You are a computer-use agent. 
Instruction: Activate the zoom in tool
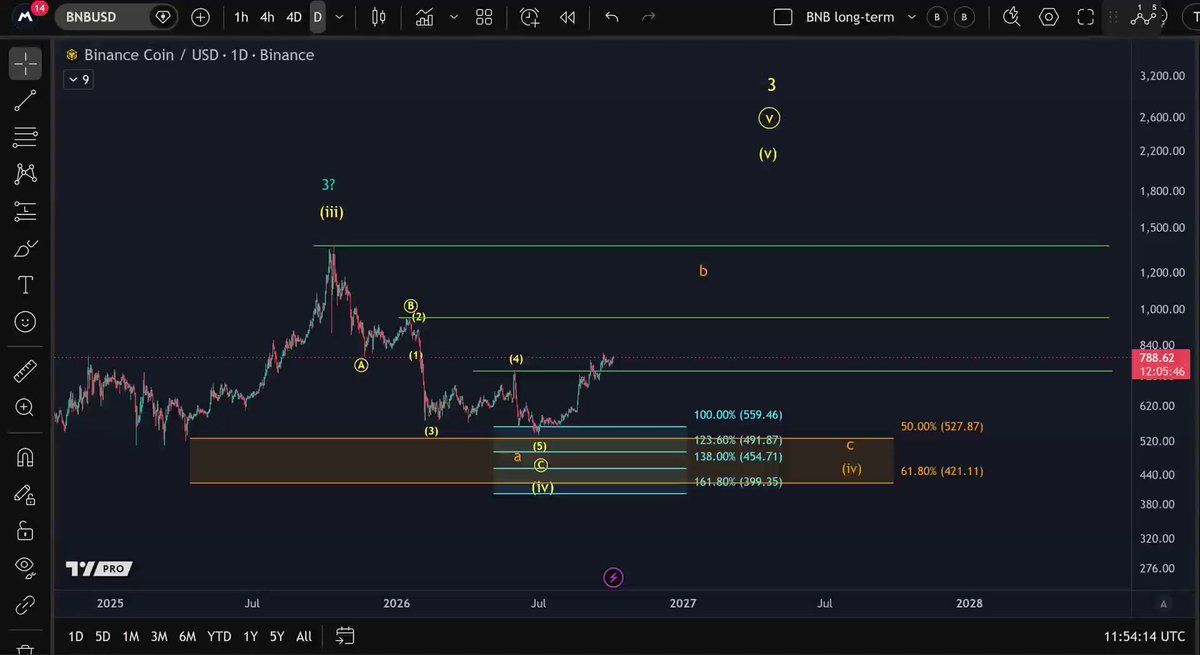[x=25, y=407]
